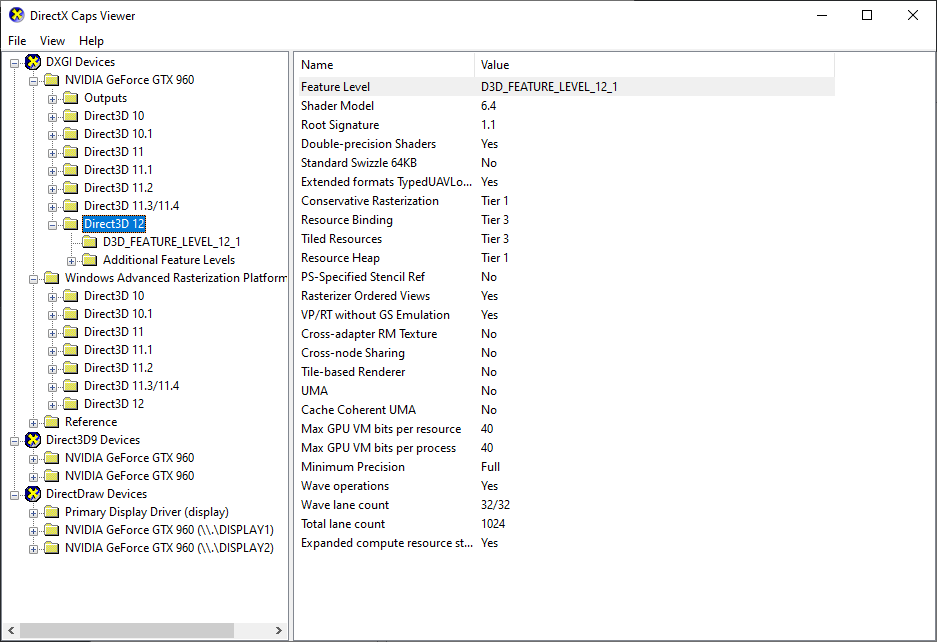Click the DirectDraw Devices DirectX icon
This screenshot has height=642, width=937.
click(33, 494)
